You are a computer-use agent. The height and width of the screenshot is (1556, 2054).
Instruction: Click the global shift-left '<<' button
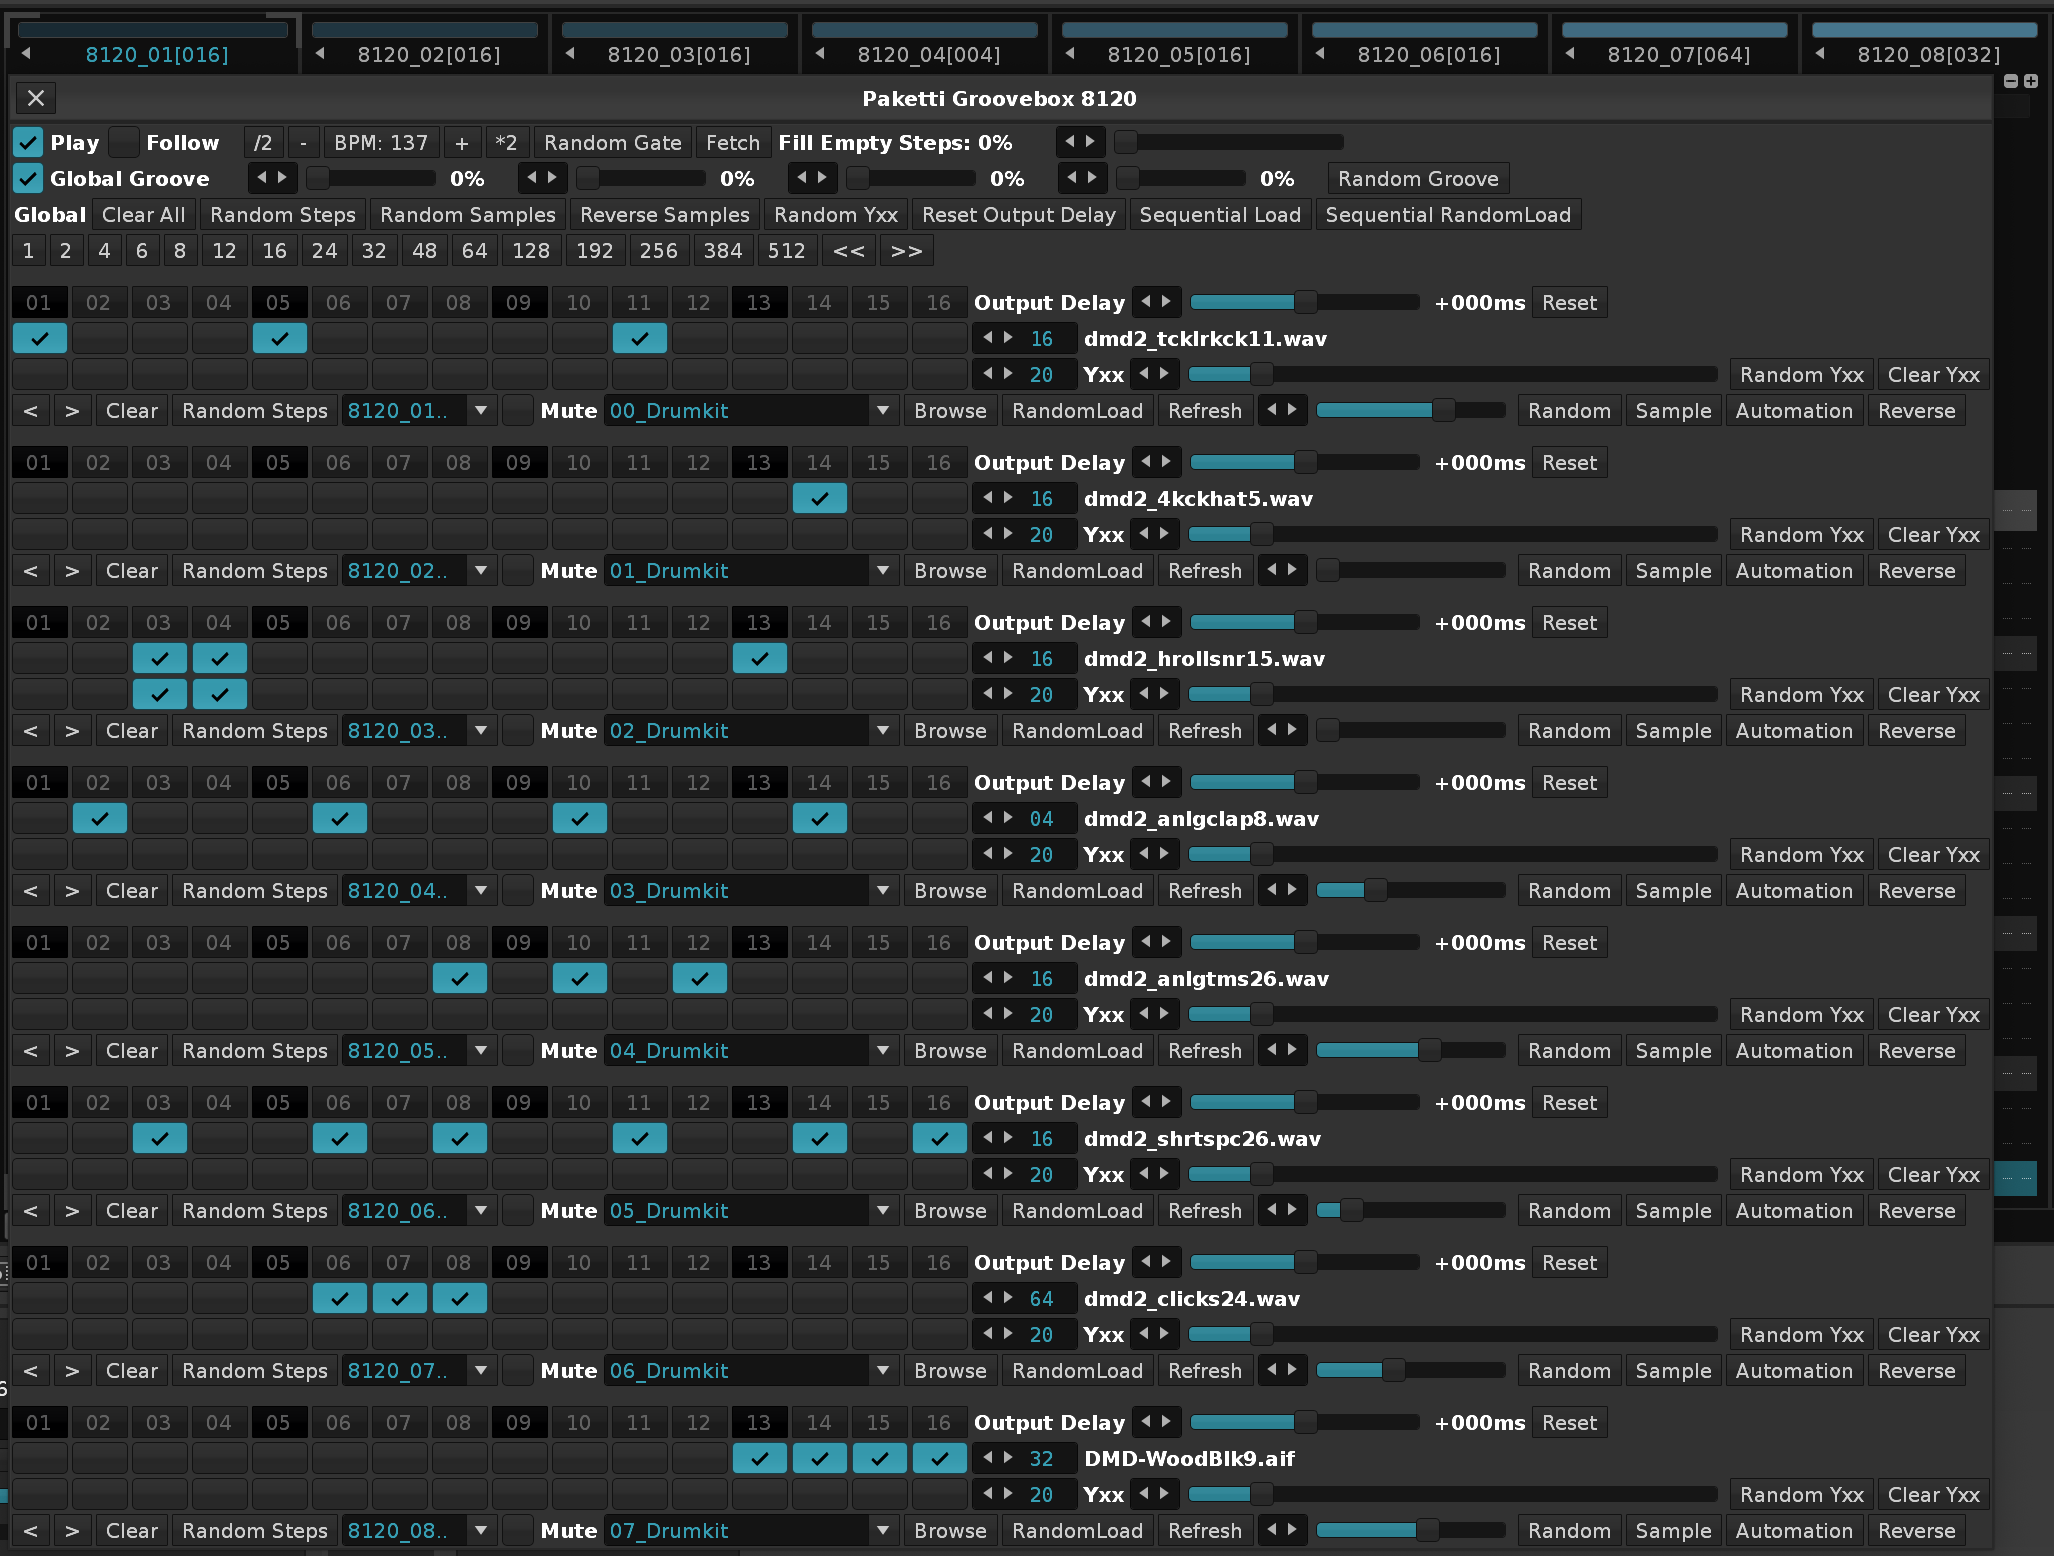pos(848,251)
